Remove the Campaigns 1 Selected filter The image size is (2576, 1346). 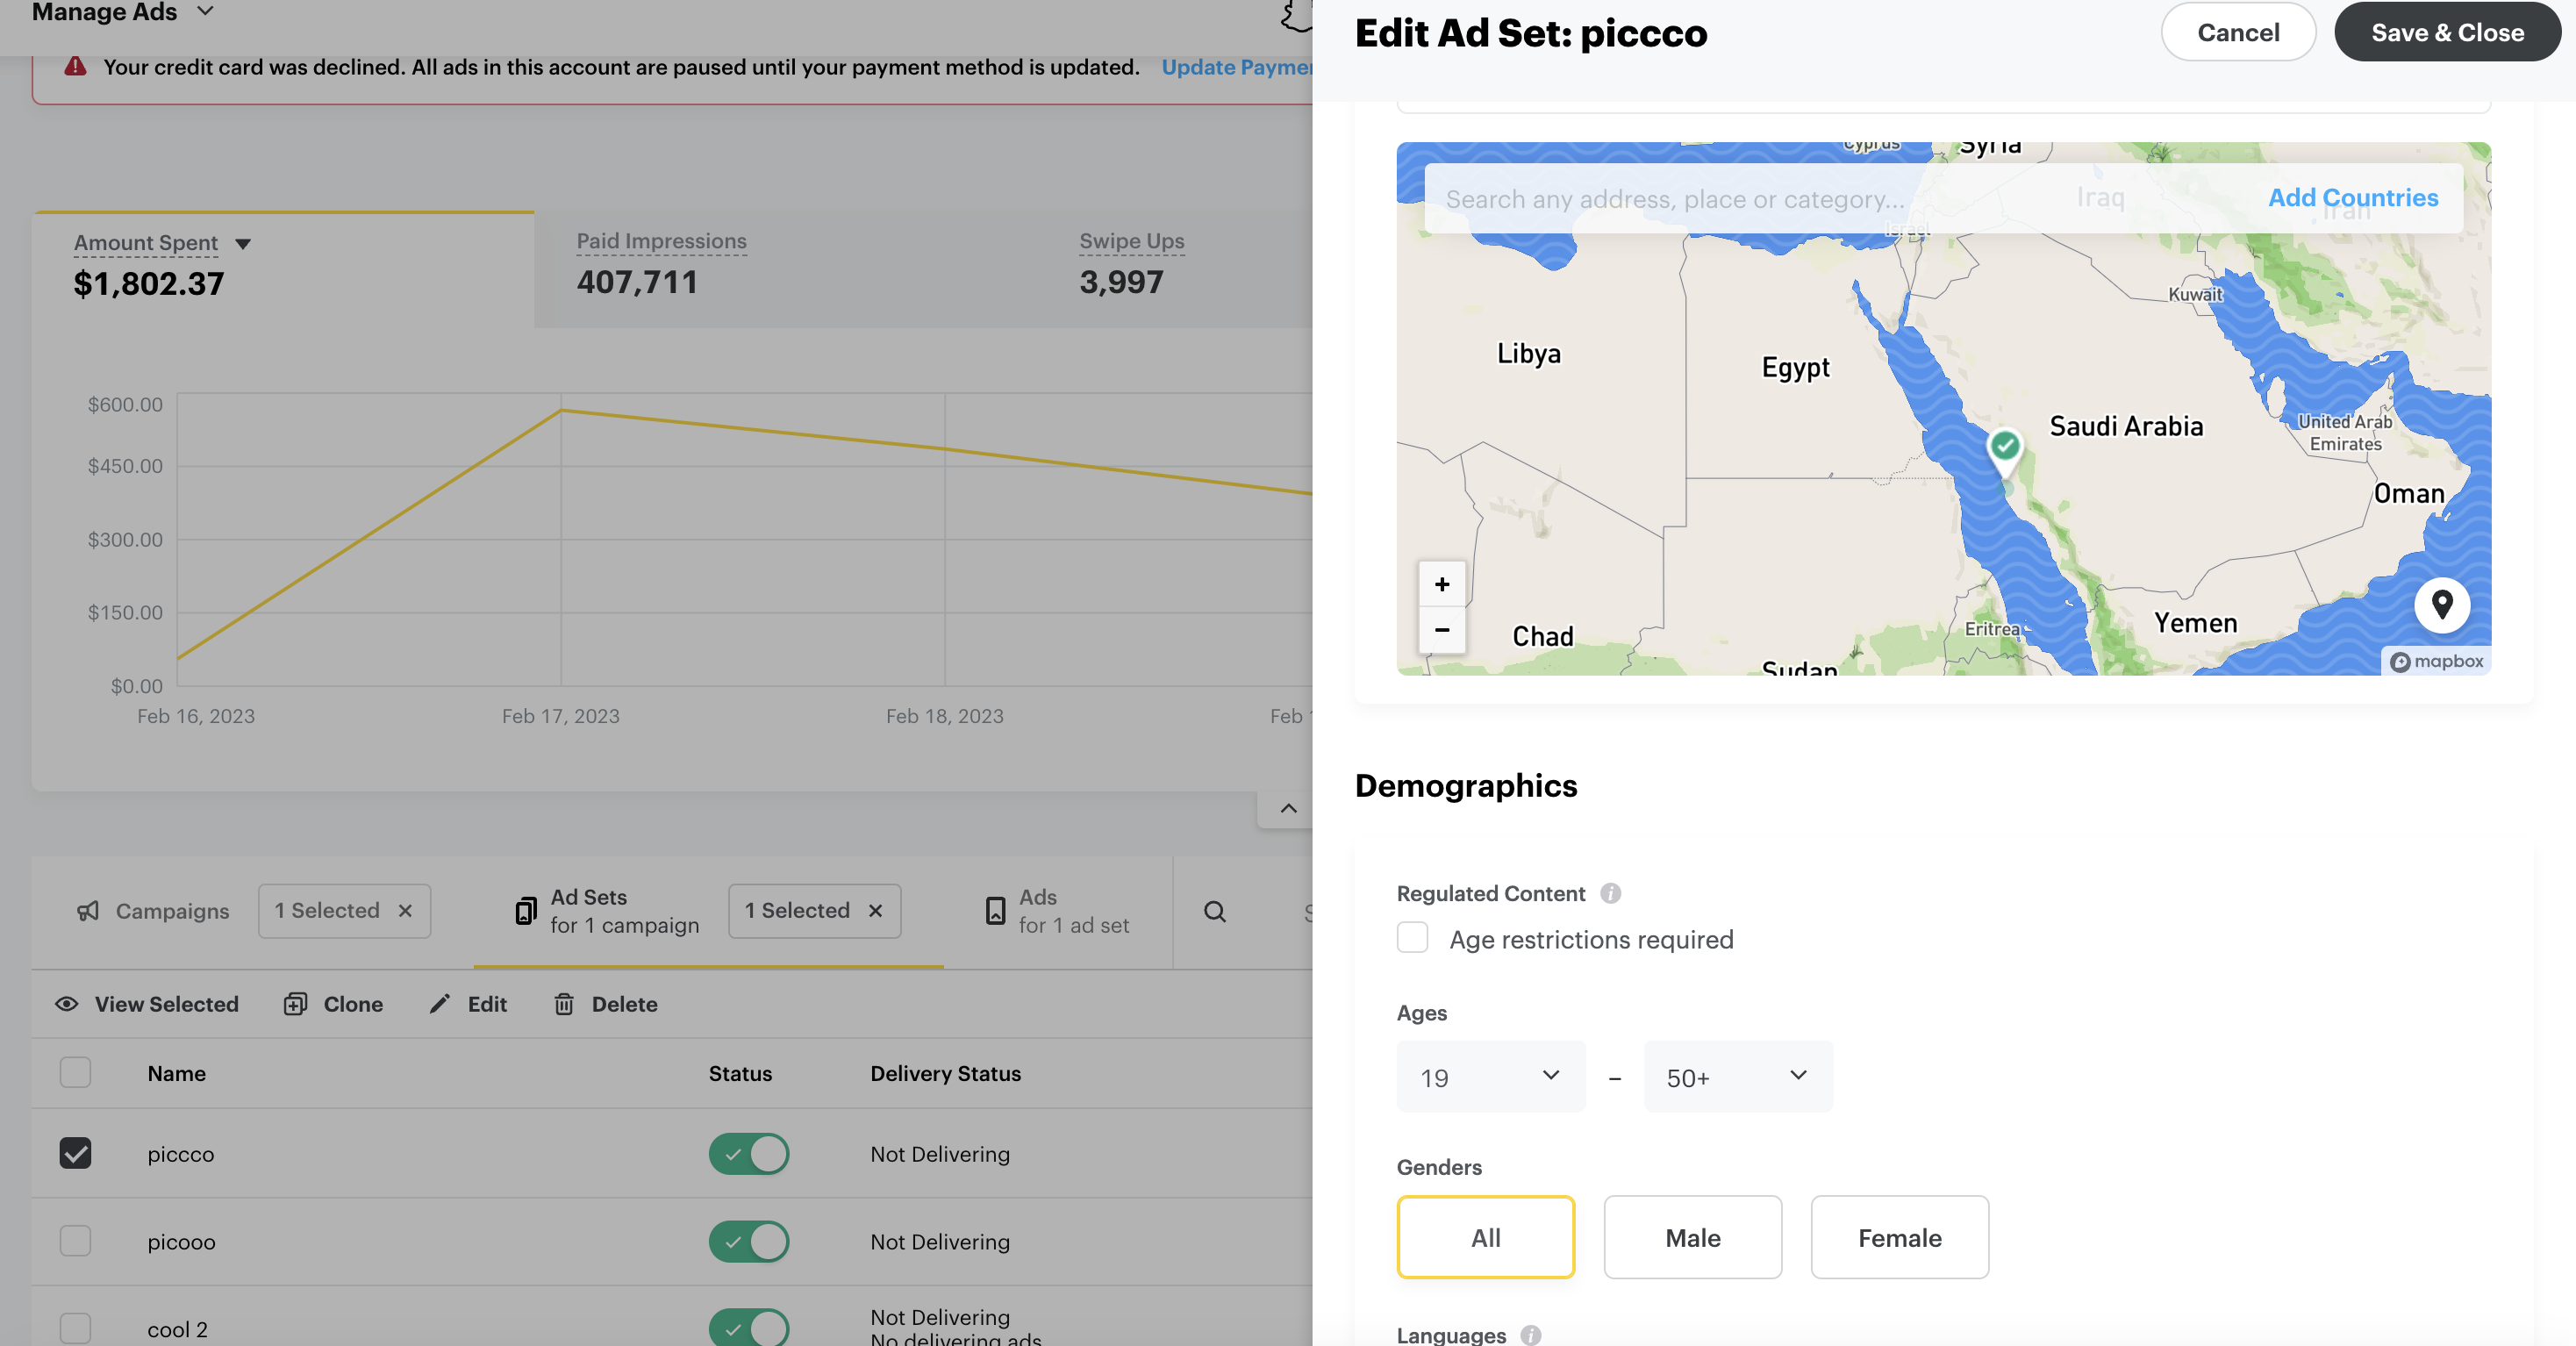point(405,911)
